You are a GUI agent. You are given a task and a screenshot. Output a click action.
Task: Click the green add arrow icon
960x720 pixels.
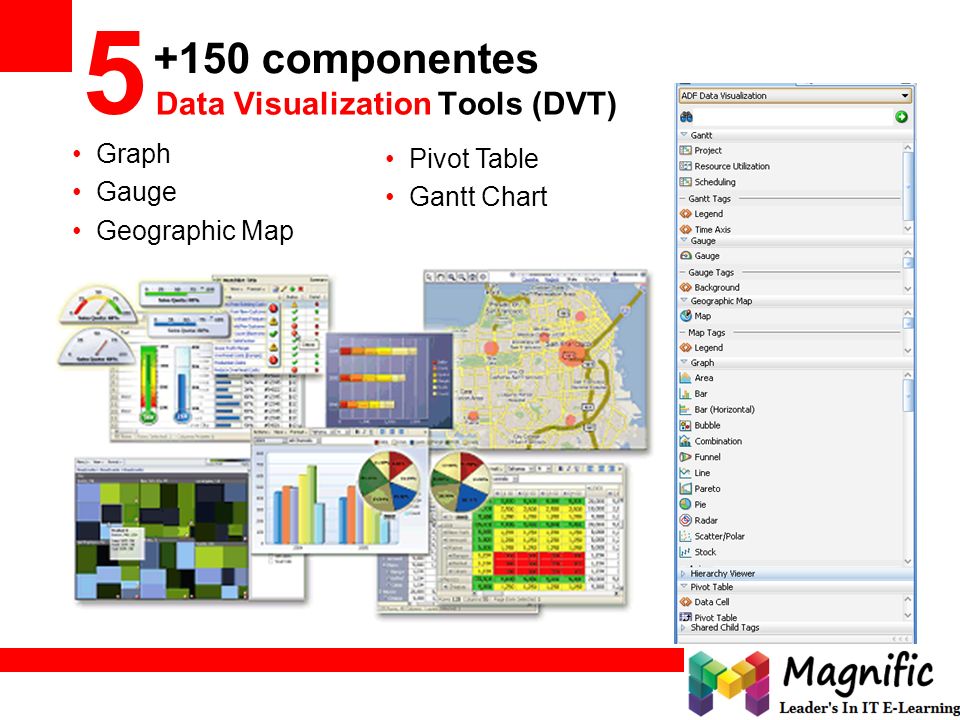(x=901, y=117)
